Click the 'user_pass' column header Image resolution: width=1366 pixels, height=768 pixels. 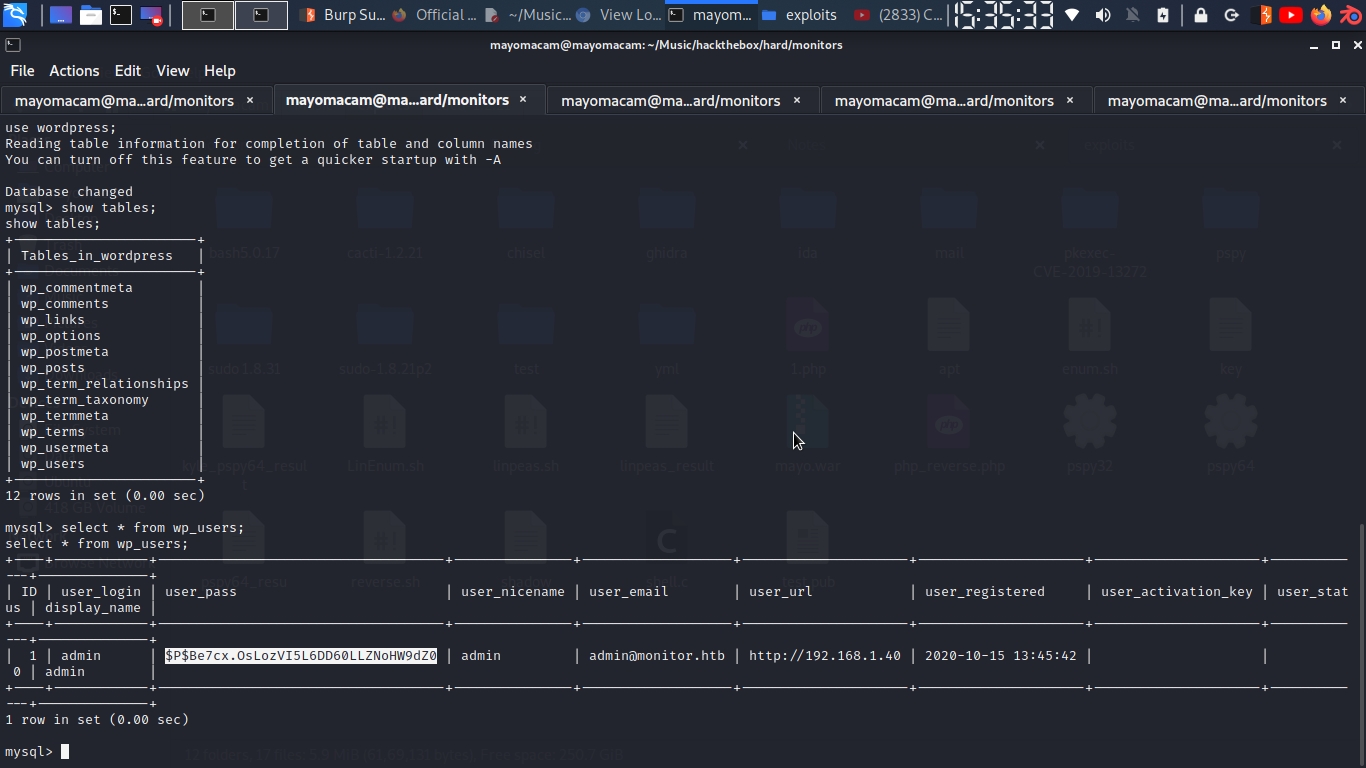[201, 592]
